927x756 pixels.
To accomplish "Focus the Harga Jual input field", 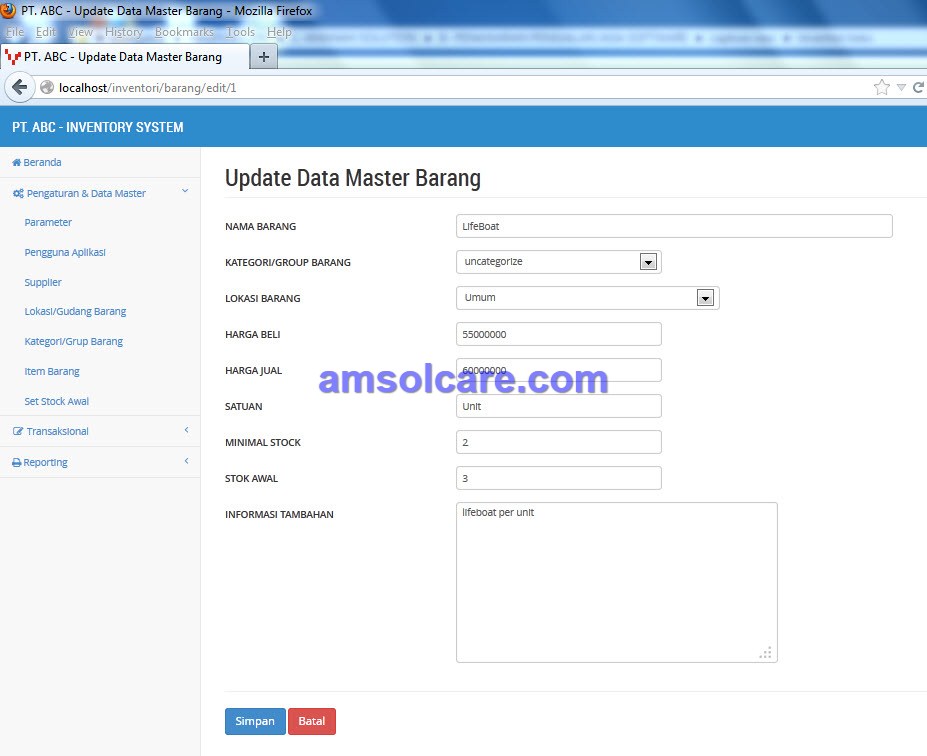I will (559, 370).
